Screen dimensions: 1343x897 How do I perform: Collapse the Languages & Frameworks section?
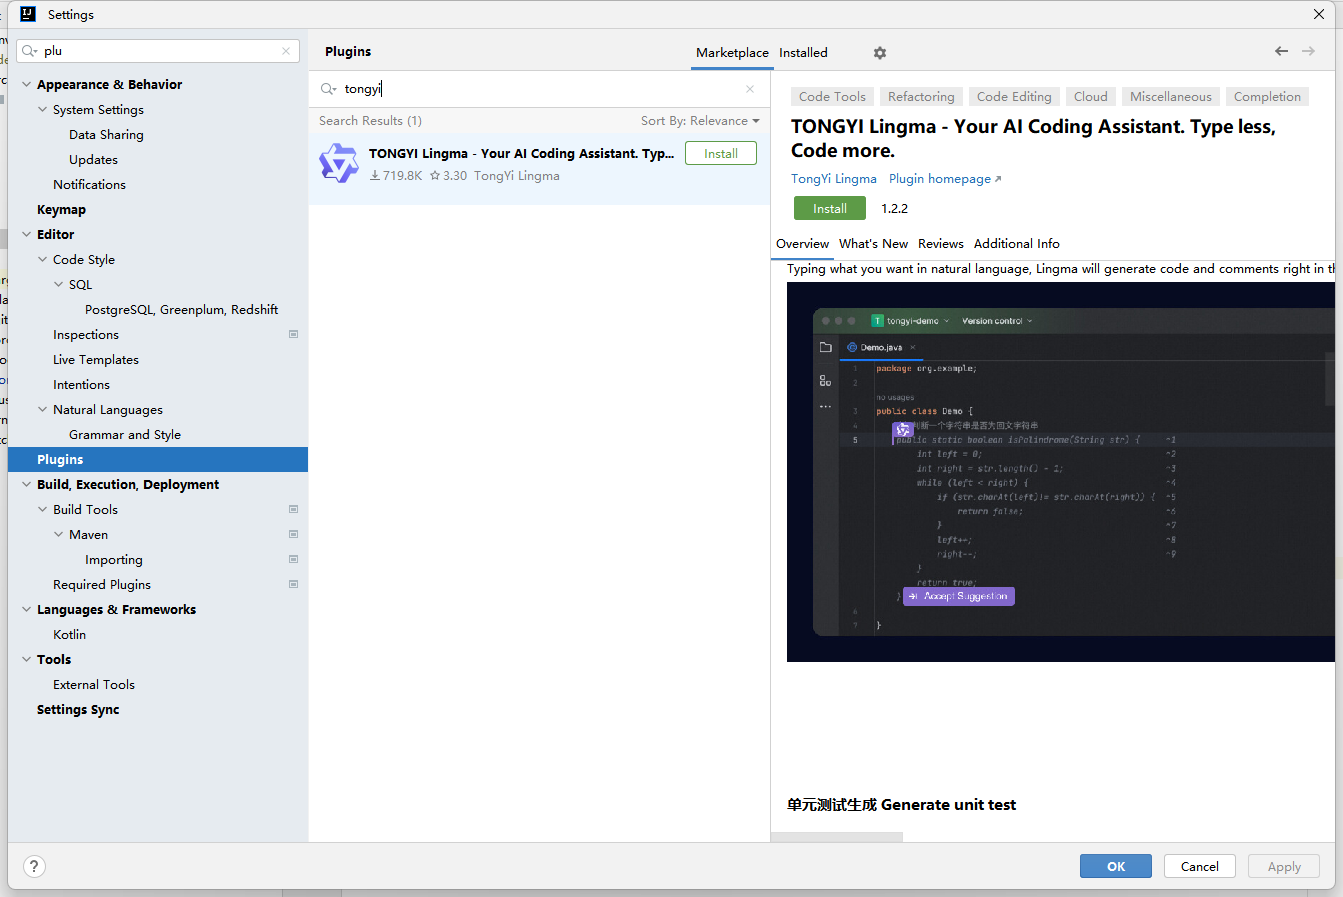(x=27, y=610)
